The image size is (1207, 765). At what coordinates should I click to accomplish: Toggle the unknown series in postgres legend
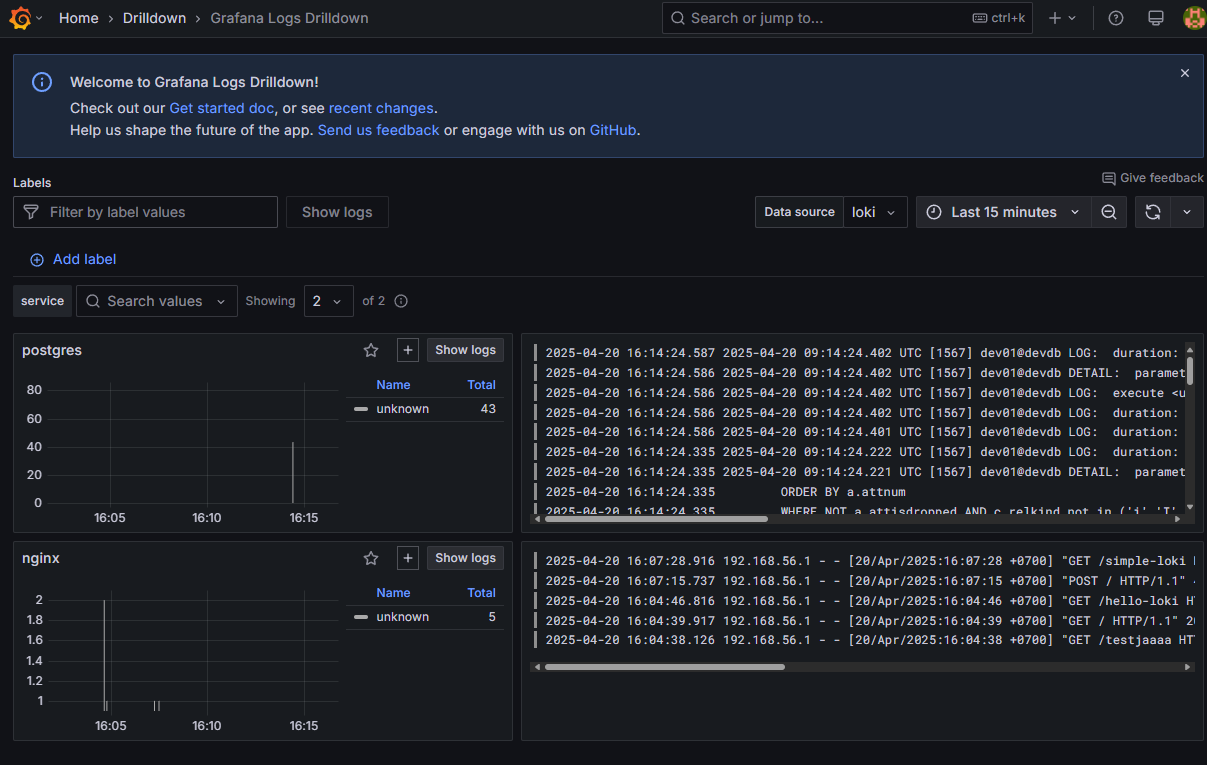coord(402,409)
